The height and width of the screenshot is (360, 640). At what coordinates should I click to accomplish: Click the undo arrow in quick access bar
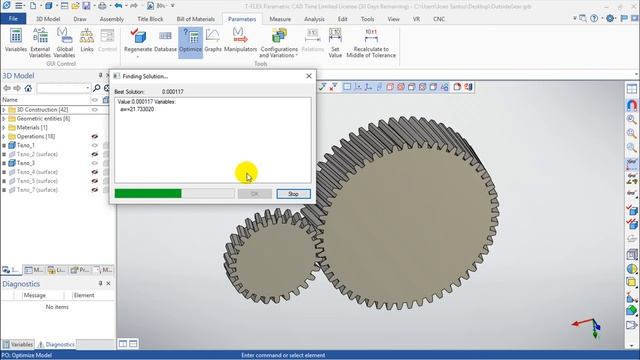[x=118, y=6]
